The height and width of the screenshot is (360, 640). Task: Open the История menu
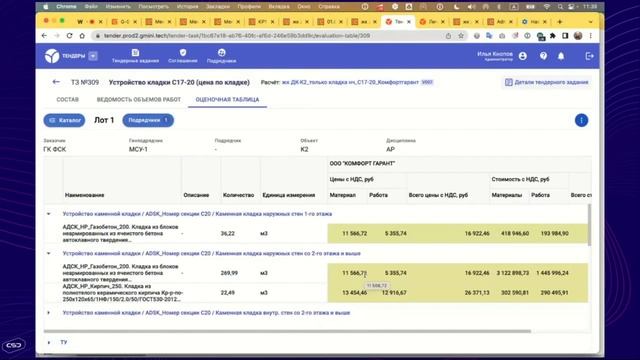[188, 7]
